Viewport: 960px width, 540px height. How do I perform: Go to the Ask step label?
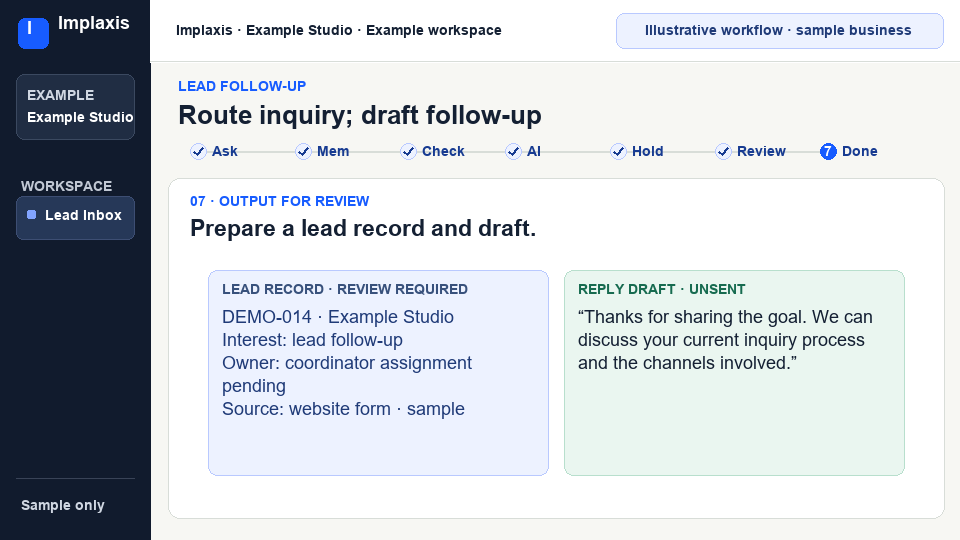pyautogui.click(x=225, y=151)
